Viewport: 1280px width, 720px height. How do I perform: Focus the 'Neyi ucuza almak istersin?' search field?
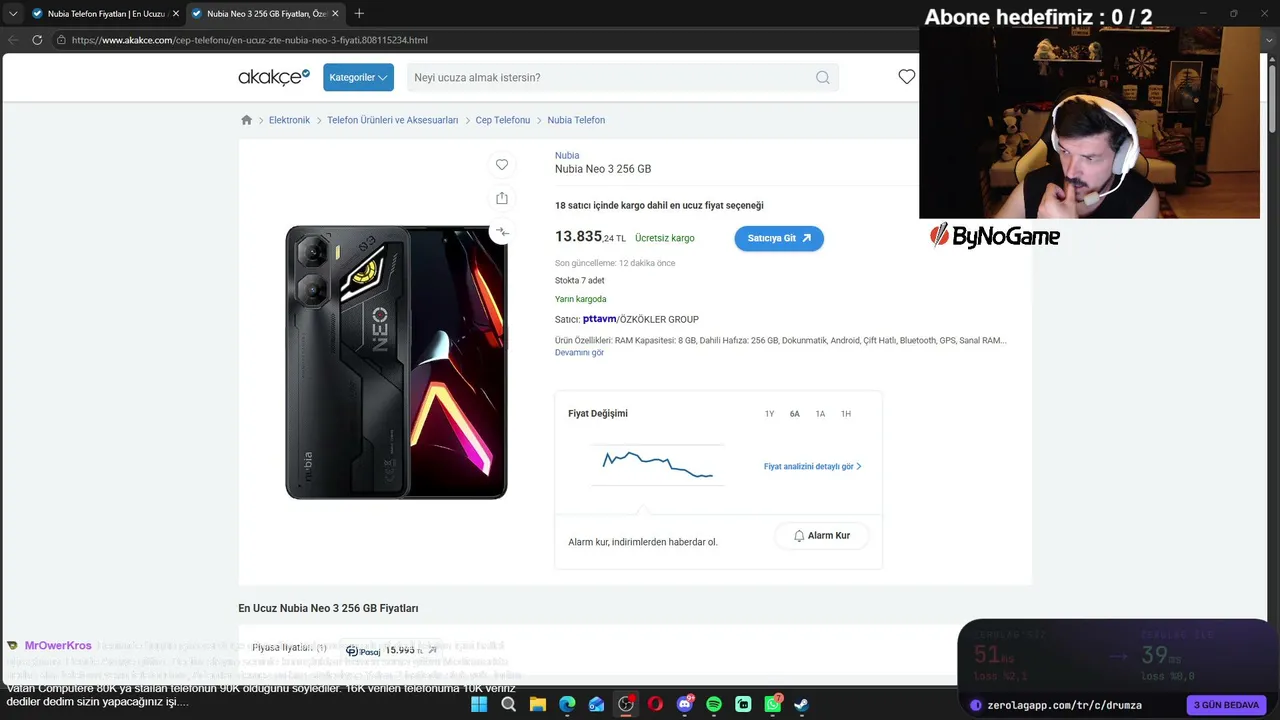[x=609, y=77]
